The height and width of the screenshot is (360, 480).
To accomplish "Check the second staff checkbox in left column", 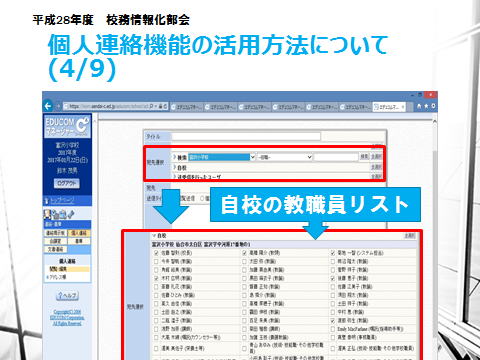I will pos(156,261).
